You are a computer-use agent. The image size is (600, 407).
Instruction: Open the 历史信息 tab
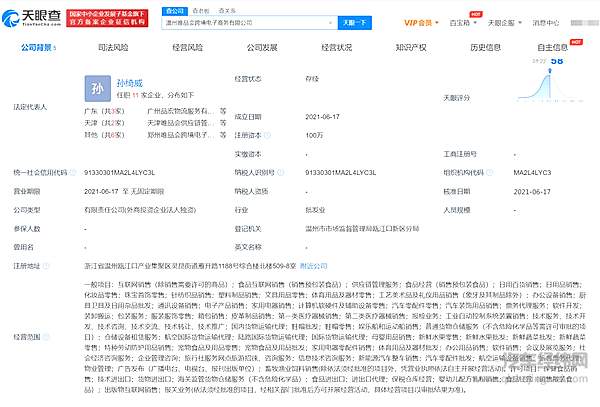tap(485, 47)
